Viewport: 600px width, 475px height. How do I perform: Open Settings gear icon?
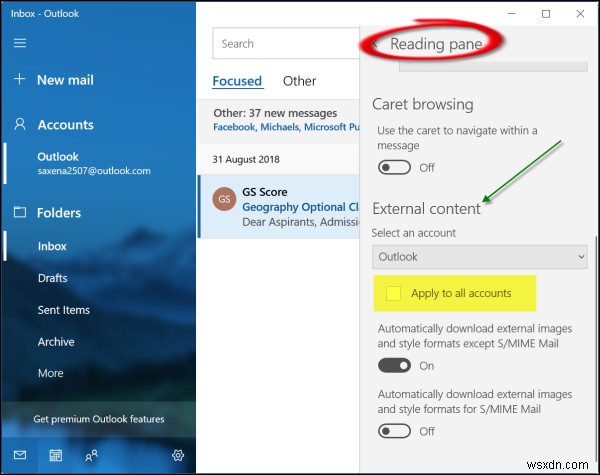pyautogui.click(x=178, y=455)
